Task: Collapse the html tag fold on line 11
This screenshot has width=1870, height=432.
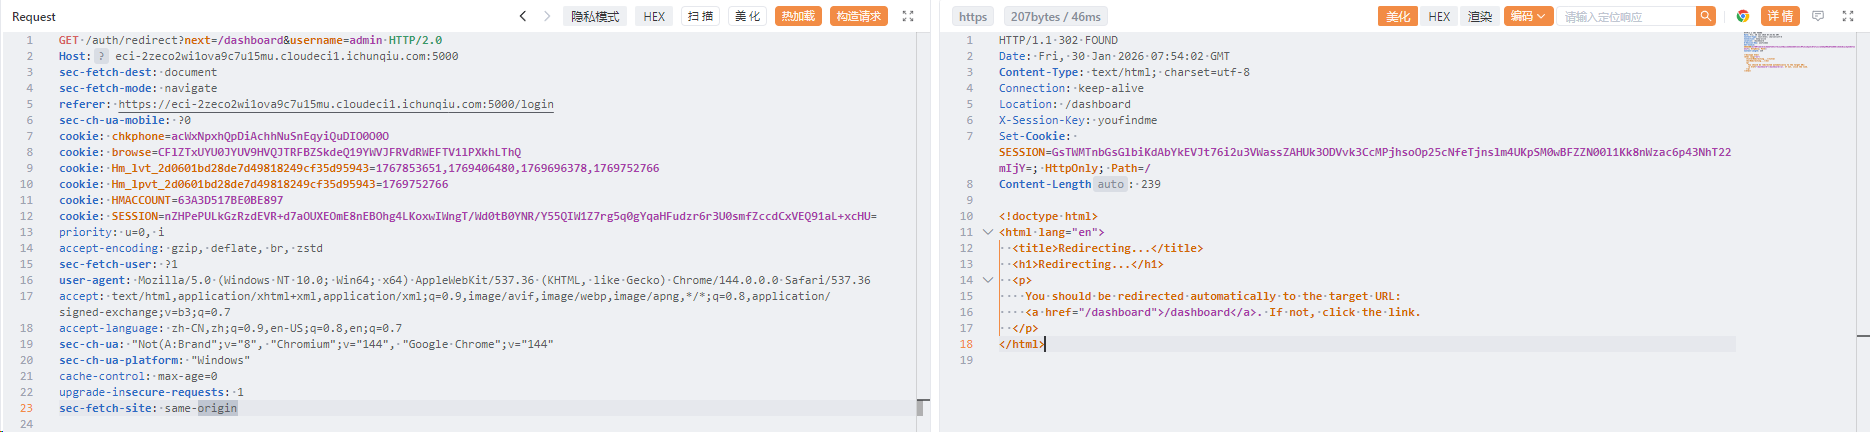Action: 988,232
